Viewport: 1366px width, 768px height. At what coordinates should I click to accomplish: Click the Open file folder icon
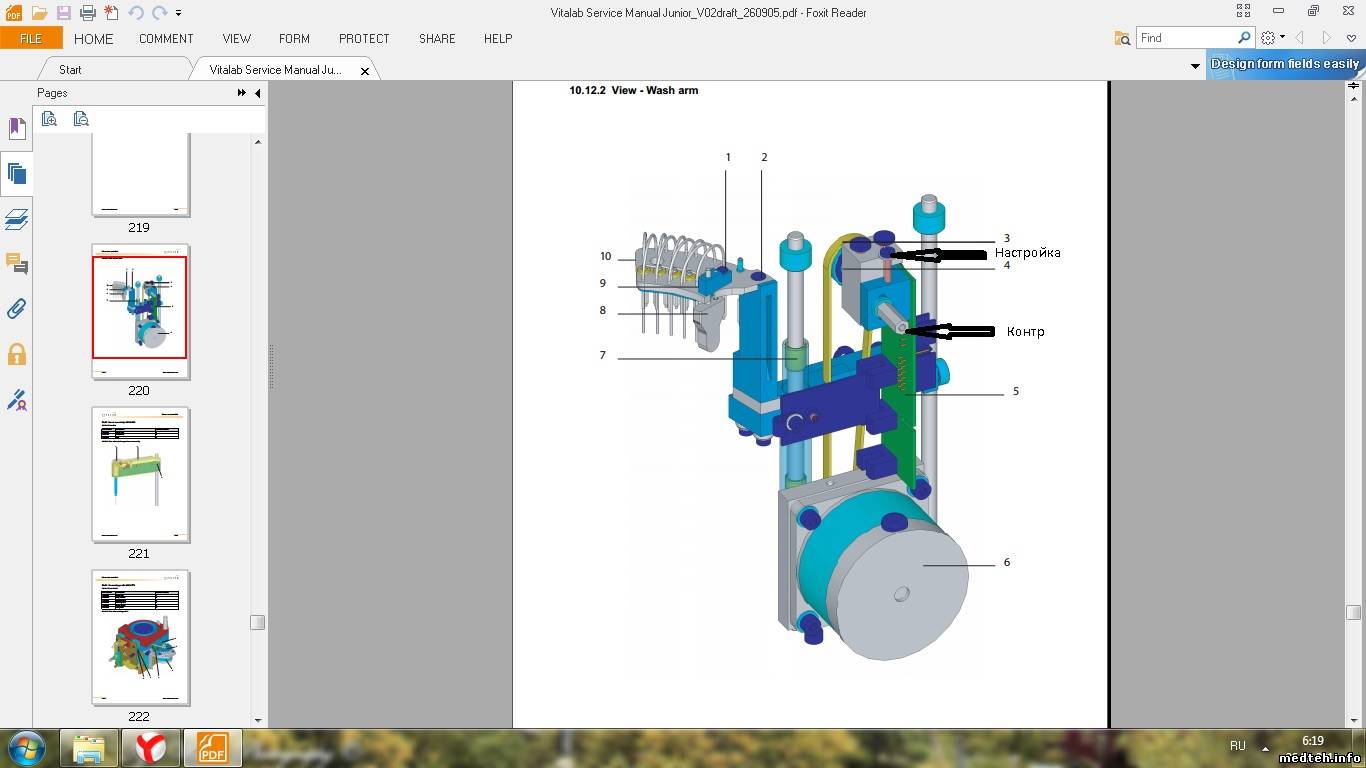click(x=39, y=13)
